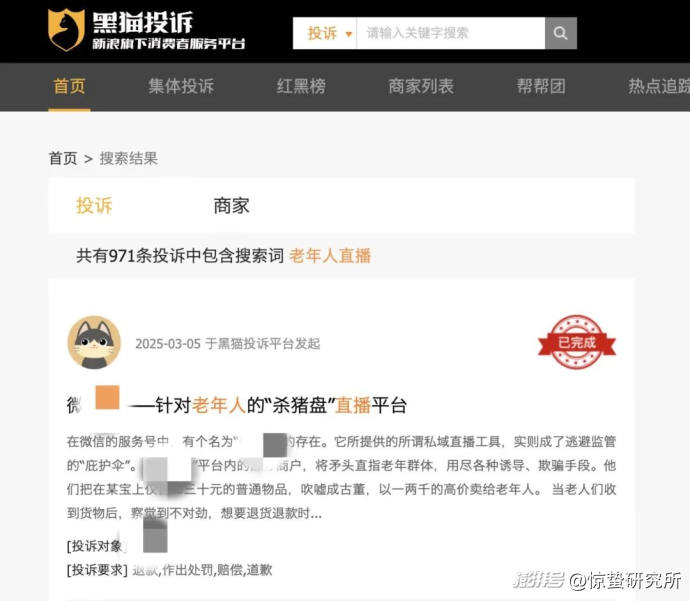Open the 首页 navigation tab

coord(69,86)
